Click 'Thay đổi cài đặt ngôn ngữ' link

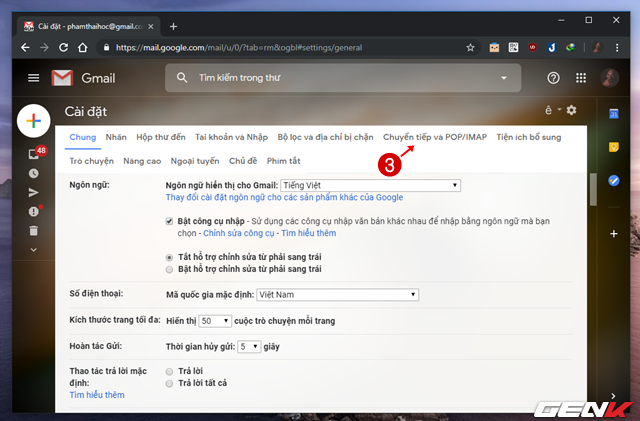coord(284,197)
